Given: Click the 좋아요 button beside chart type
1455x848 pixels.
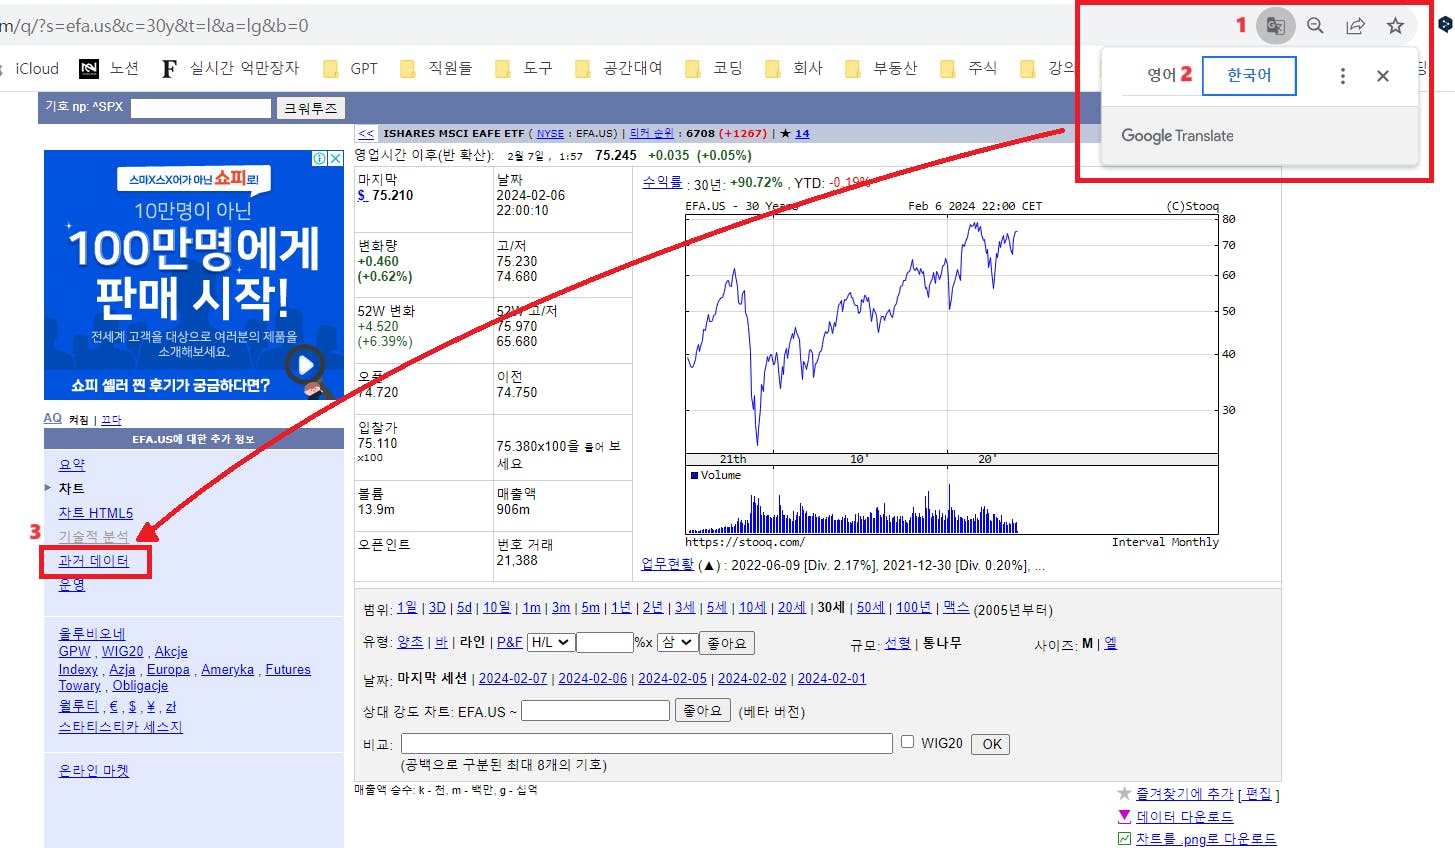Looking at the screenshot, I should tap(727, 643).
